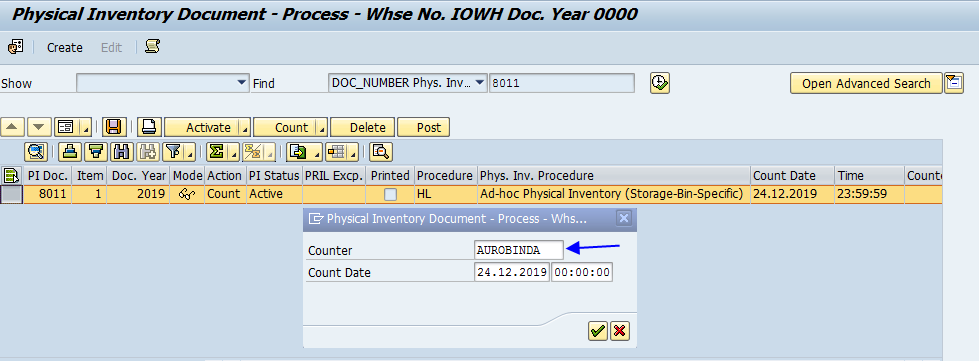Click the Save icon in the toolbar
The width and height of the screenshot is (979, 361).
coord(114,127)
